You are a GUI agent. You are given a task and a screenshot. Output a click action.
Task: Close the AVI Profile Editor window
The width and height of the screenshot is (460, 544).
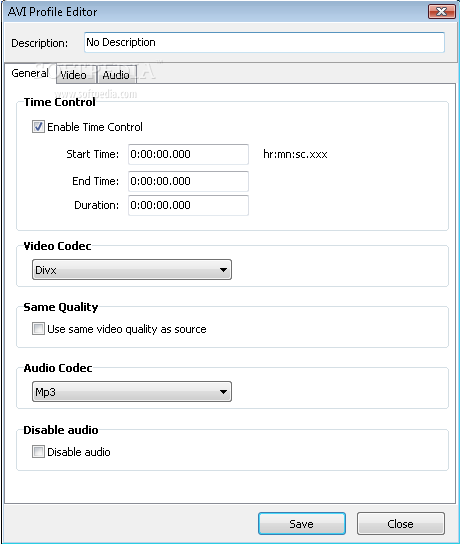pyautogui.click(x=442, y=12)
